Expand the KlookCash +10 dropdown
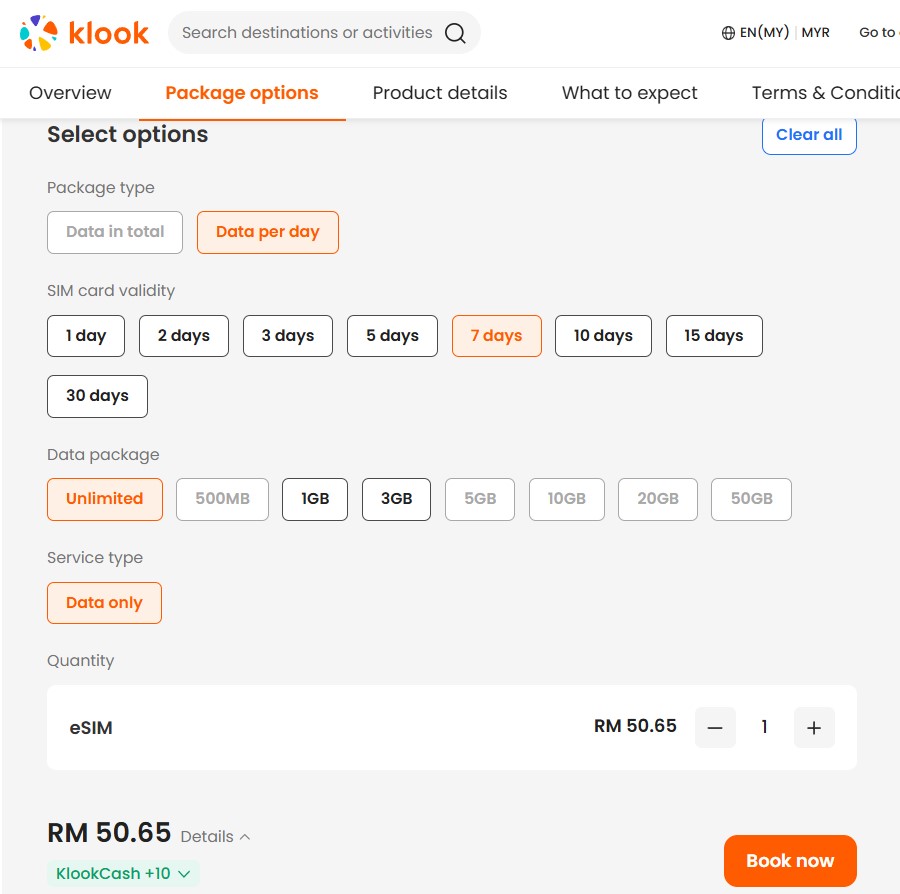 click(x=123, y=873)
